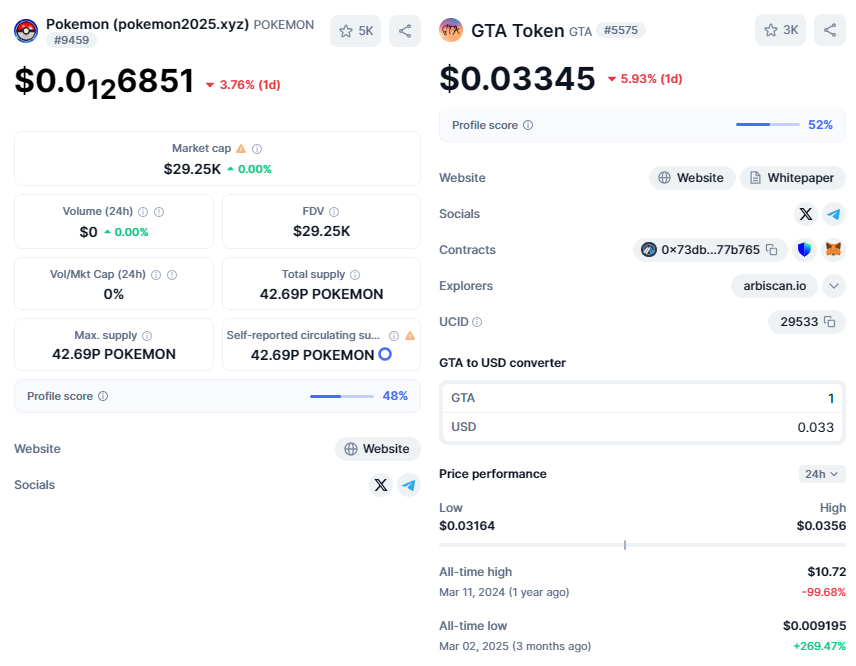
Task: Copy the UCID 29533
Action: click(829, 322)
